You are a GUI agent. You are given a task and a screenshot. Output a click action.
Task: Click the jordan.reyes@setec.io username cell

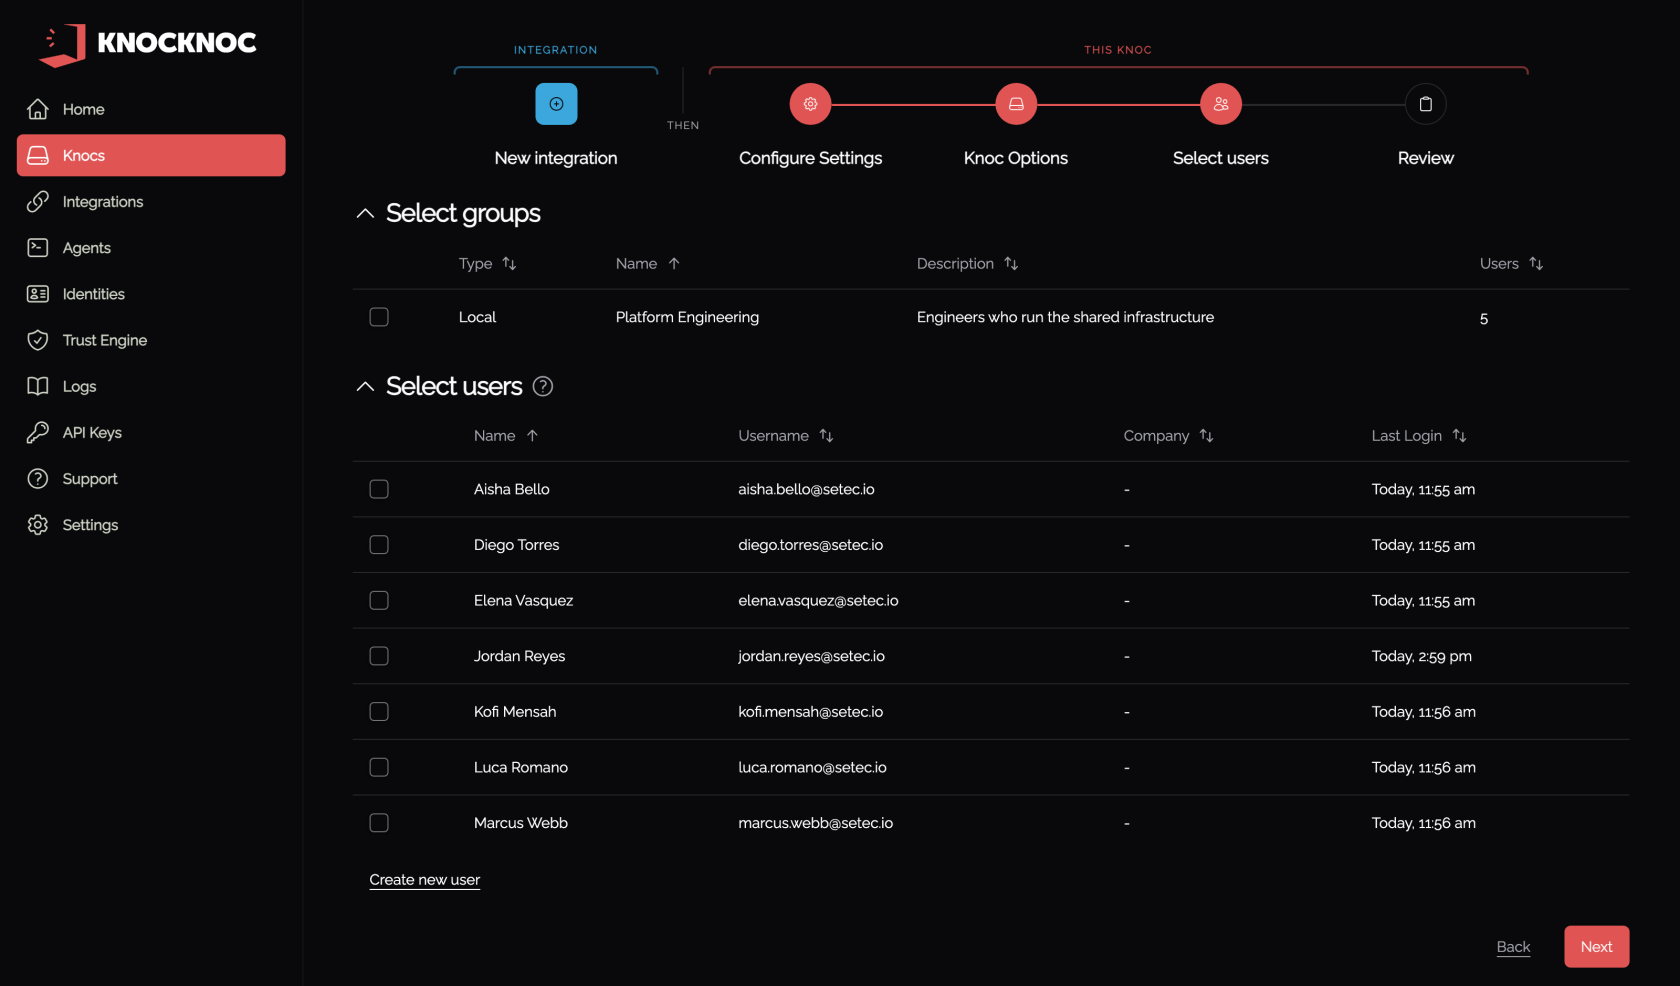pos(811,656)
